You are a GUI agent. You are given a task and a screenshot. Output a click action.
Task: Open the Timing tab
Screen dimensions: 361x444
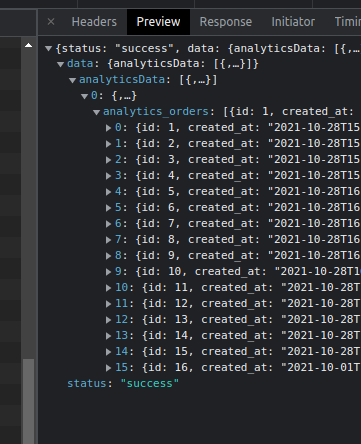click(347, 22)
